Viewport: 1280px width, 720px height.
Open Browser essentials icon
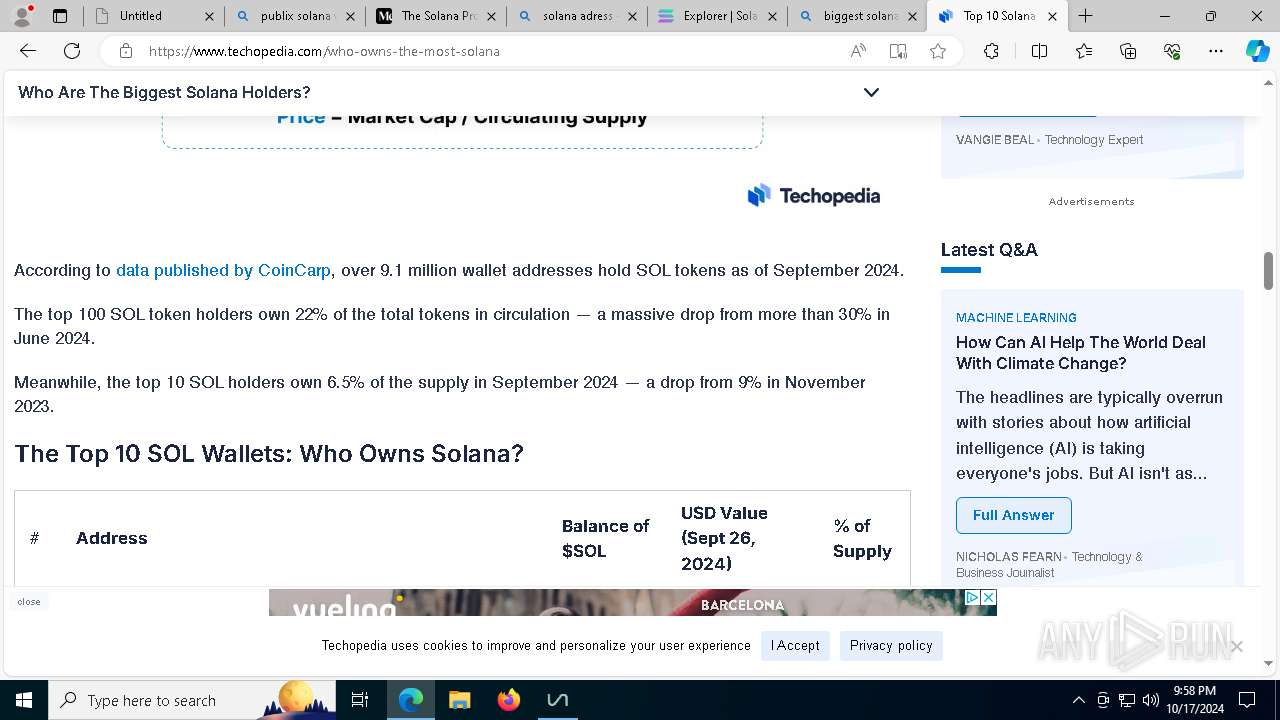(x=1172, y=51)
